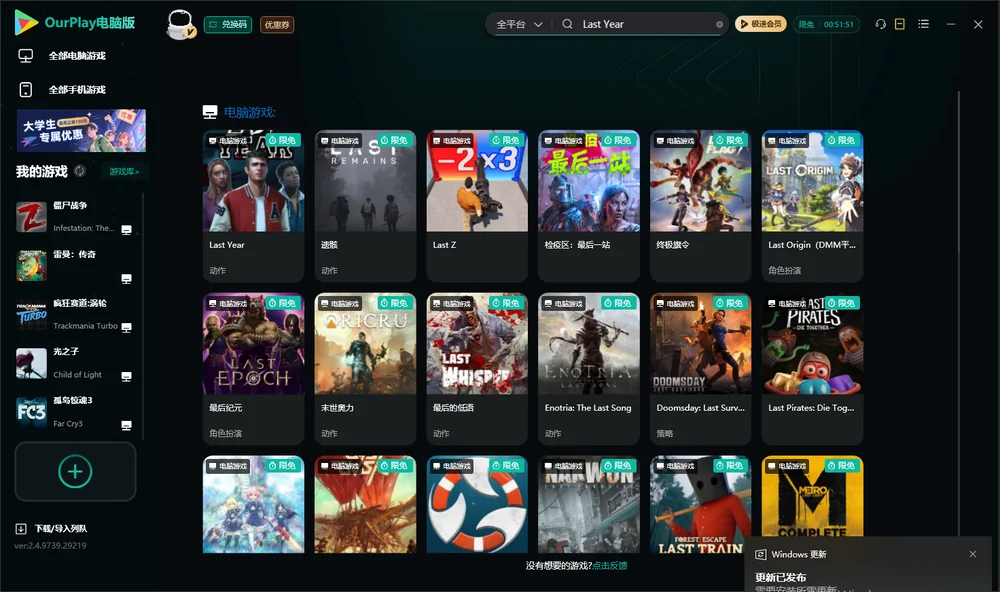
Task: Launch Trackmania Turbo from my games
Action: pyautogui.click(x=74, y=314)
